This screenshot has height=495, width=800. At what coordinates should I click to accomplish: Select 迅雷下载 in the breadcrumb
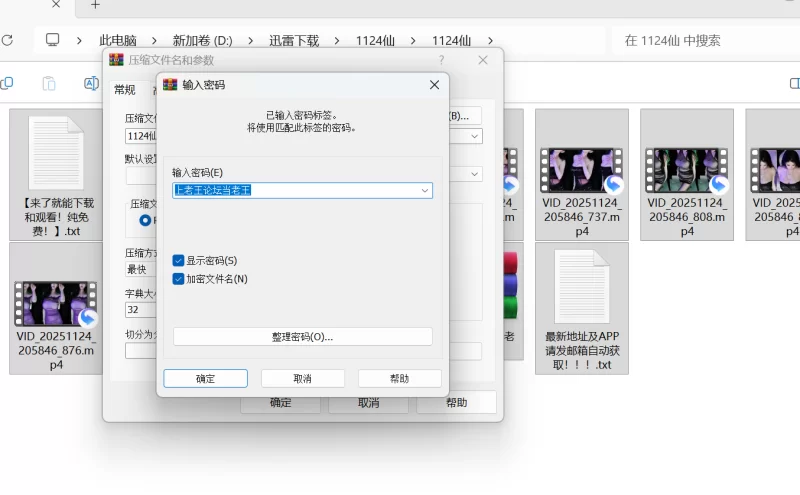294,40
